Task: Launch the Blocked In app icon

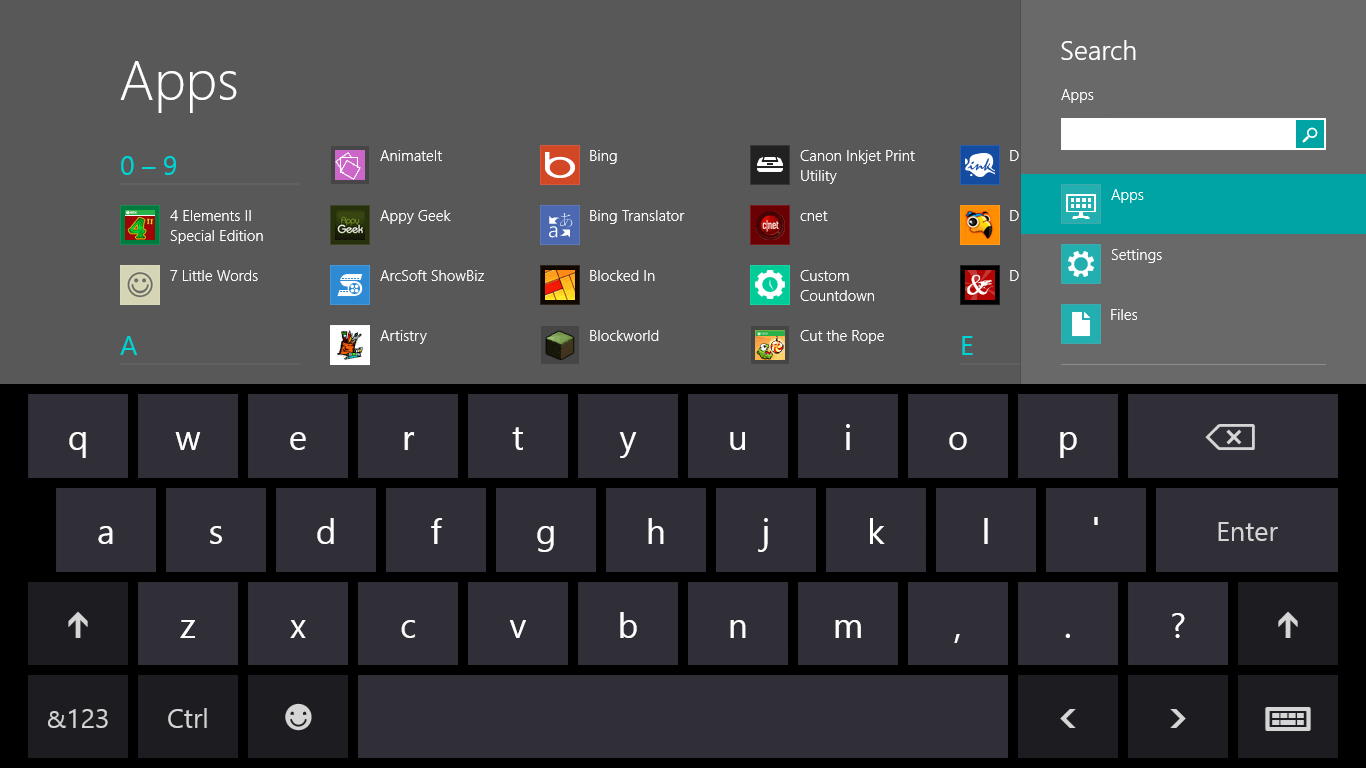Action: [560, 285]
